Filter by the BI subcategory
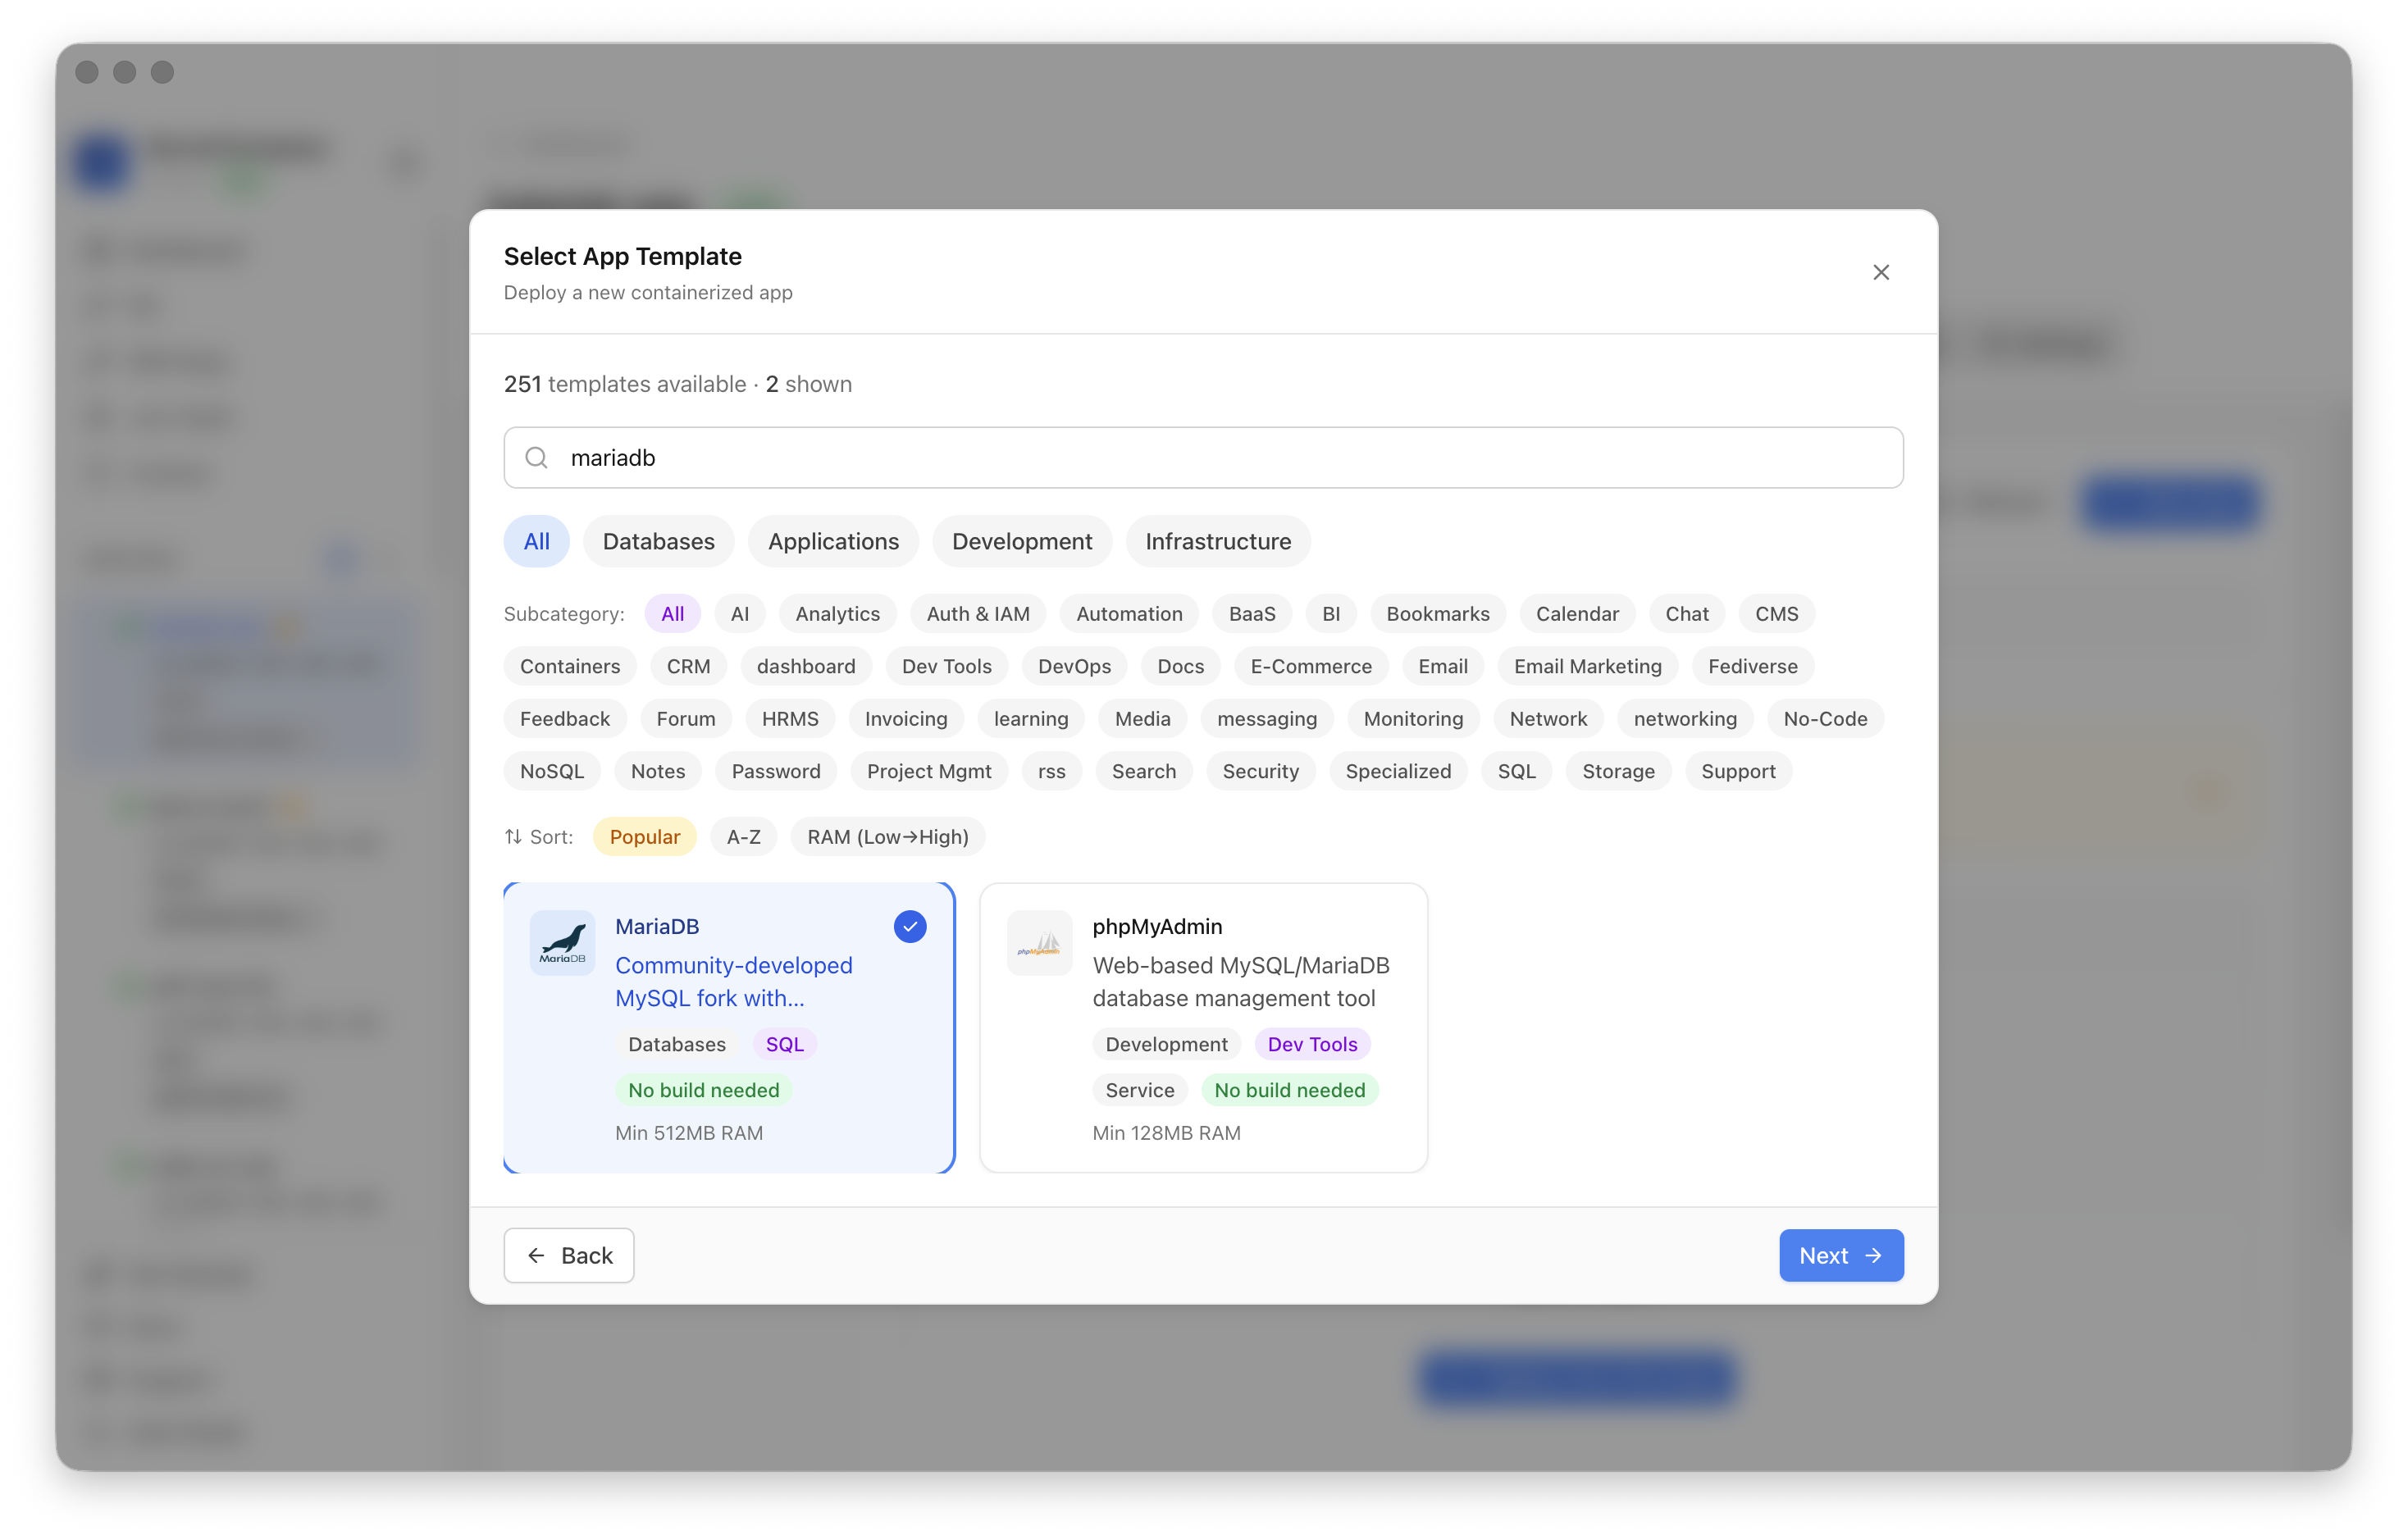This screenshot has height=1540, width=2408. click(x=1331, y=613)
